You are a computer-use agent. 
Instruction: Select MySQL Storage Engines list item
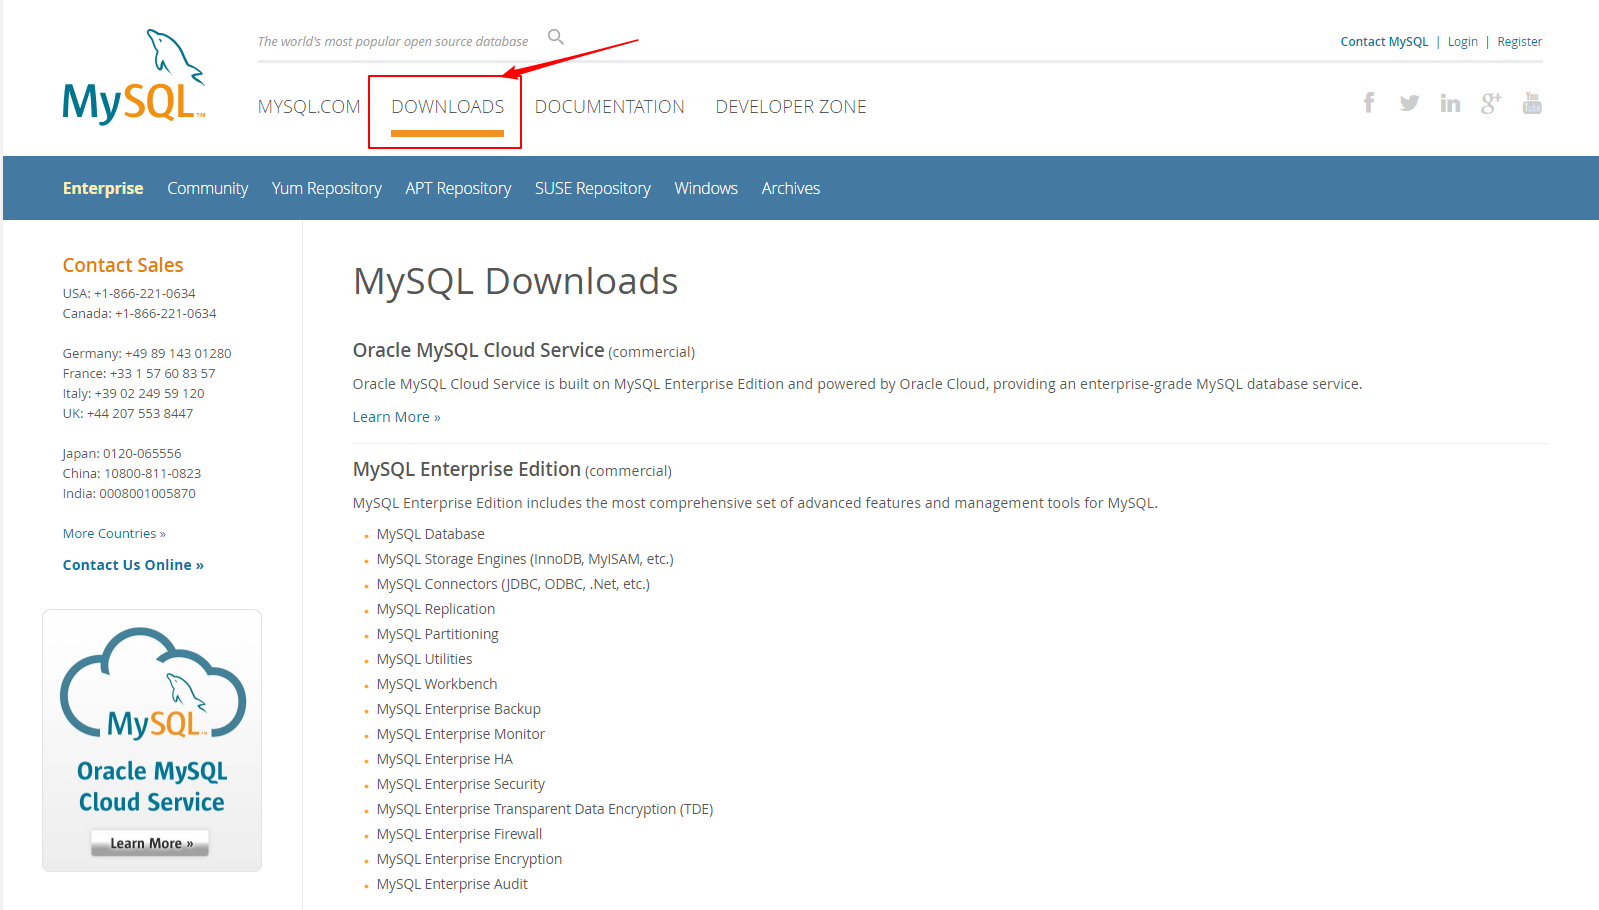525,559
